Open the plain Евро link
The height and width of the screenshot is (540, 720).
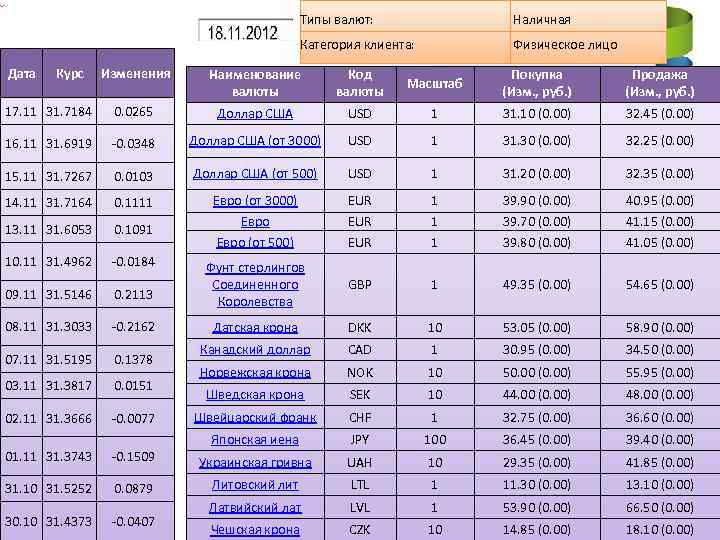pyautogui.click(x=255, y=222)
